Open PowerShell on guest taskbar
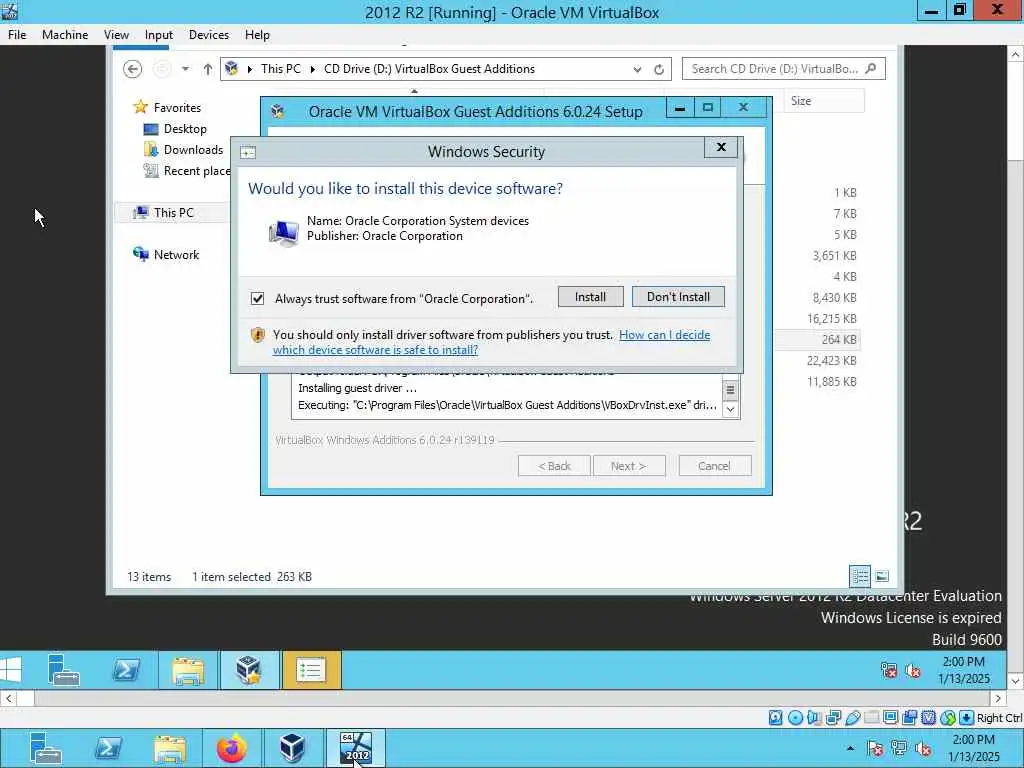Image resolution: width=1024 pixels, height=768 pixels. tap(126, 669)
